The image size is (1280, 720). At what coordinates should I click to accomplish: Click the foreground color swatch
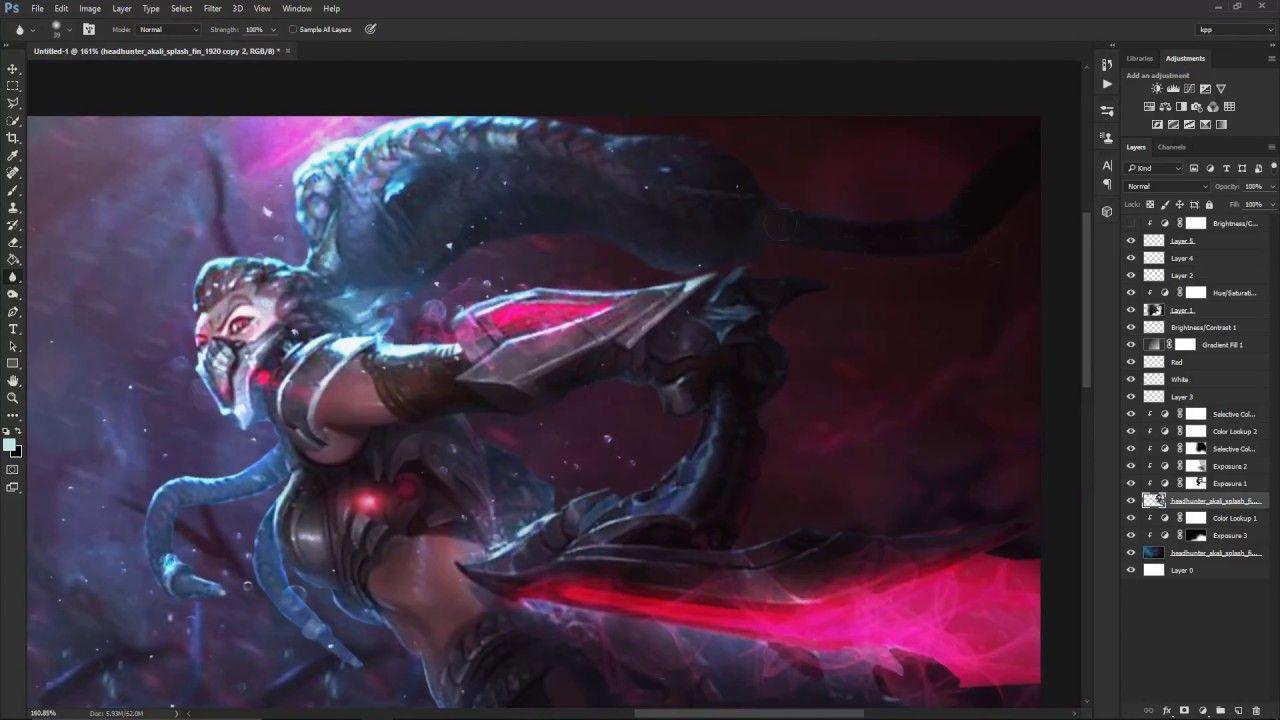pyautogui.click(x=9, y=445)
